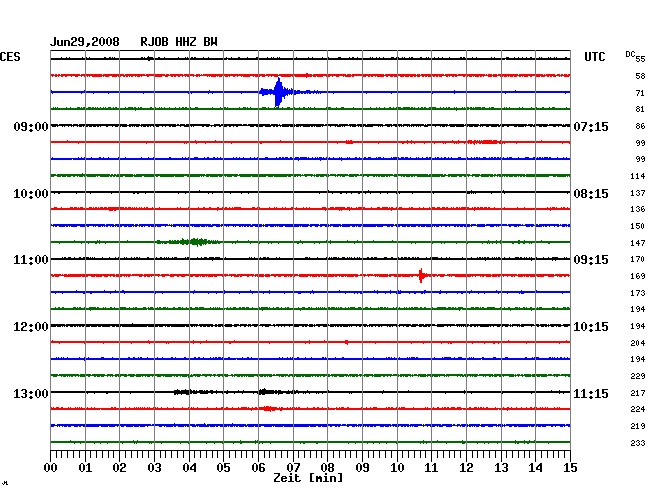Select the 13:00 local time label
This screenshot has width=650, height=494.
coord(31,393)
